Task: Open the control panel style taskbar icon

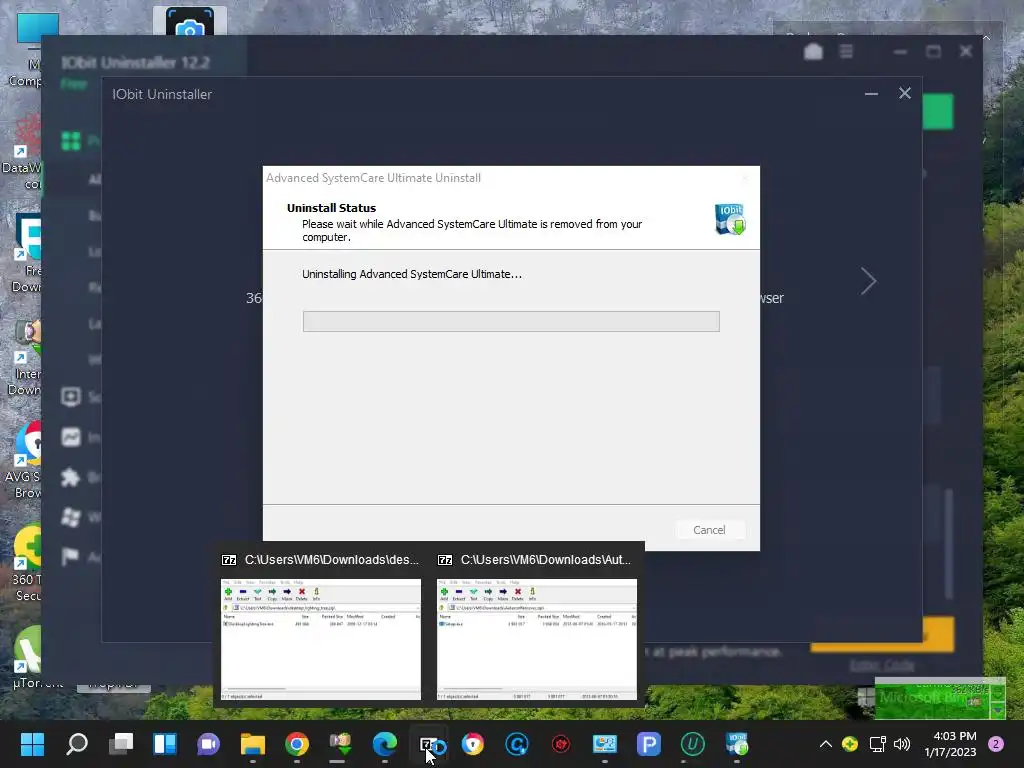Action: 605,744
